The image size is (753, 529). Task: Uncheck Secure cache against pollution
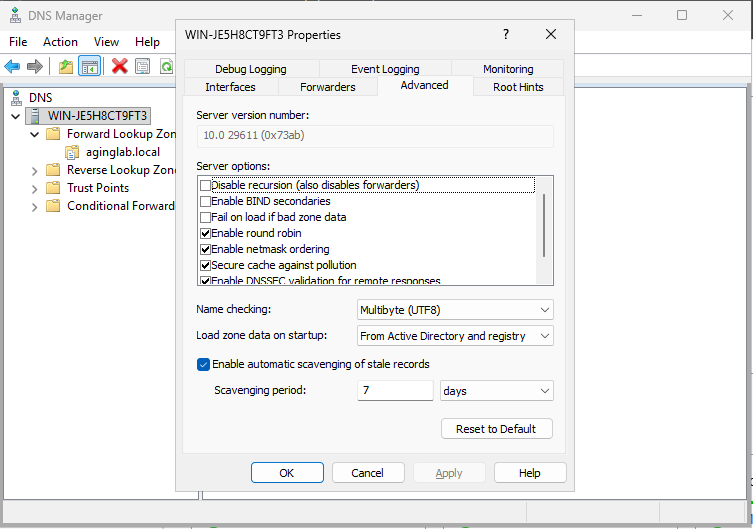(x=206, y=265)
